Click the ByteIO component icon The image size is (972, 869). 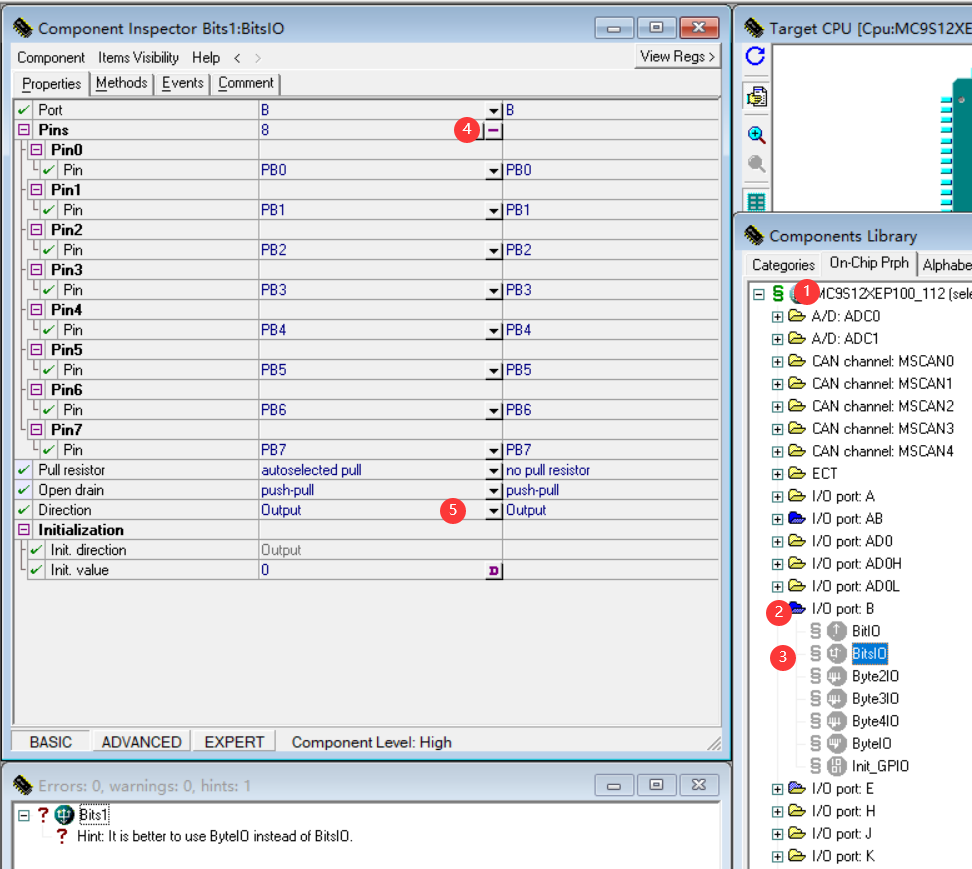coord(836,743)
